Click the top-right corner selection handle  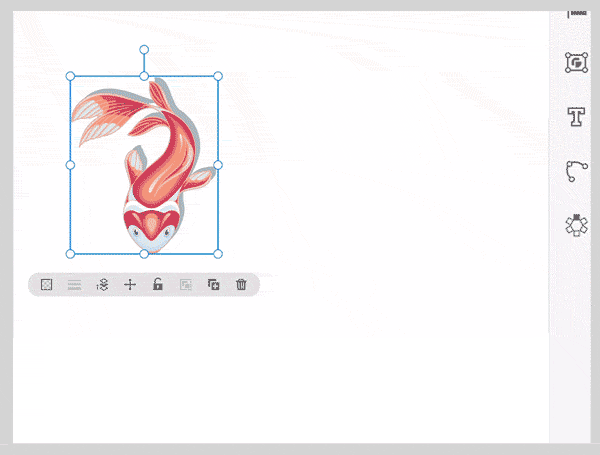pos(218,76)
